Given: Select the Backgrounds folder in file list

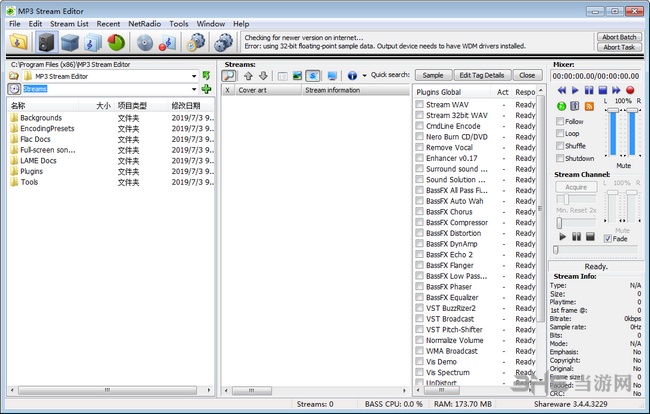Looking at the screenshot, I should pos(41,118).
